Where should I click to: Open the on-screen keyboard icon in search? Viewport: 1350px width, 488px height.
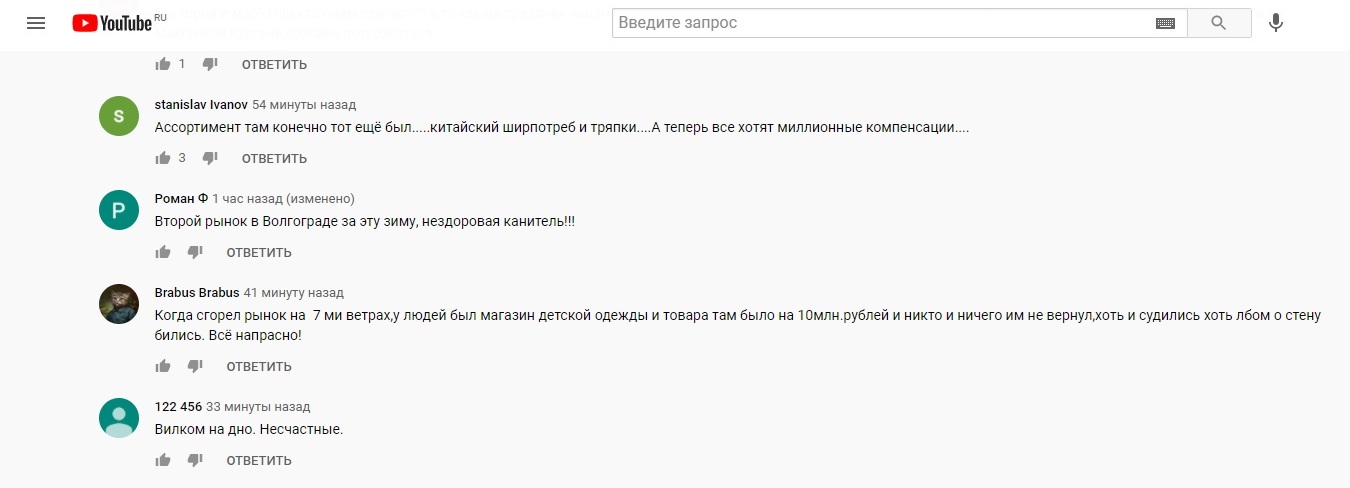[x=1165, y=23]
